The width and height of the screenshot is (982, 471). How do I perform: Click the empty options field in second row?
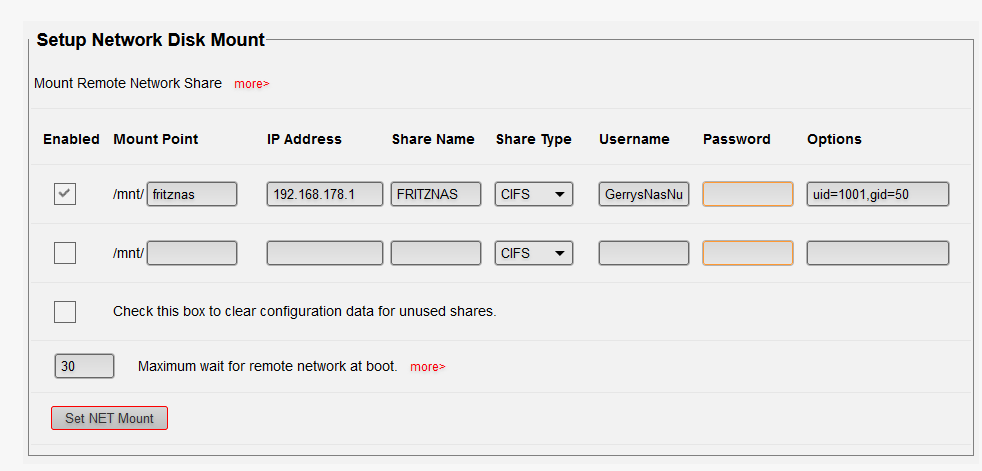coord(878,253)
